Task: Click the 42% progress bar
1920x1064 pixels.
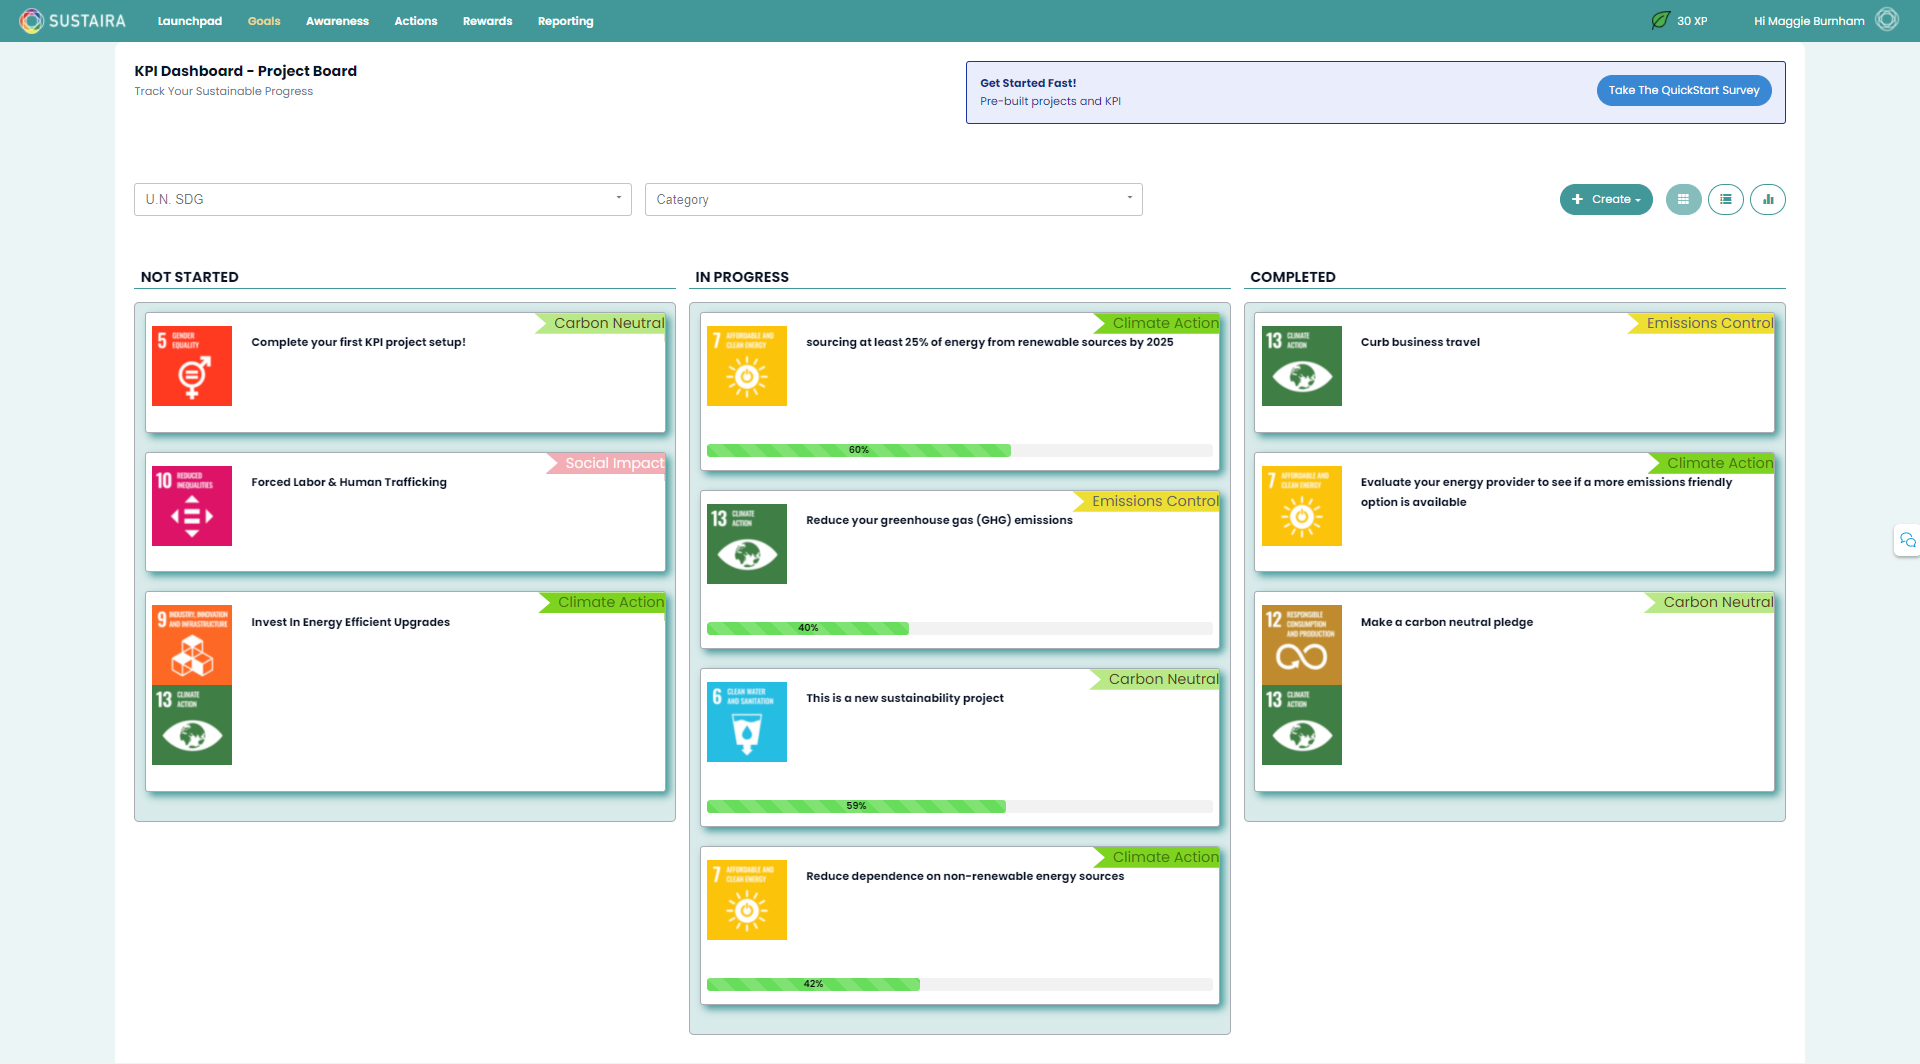Action: tap(960, 984)
